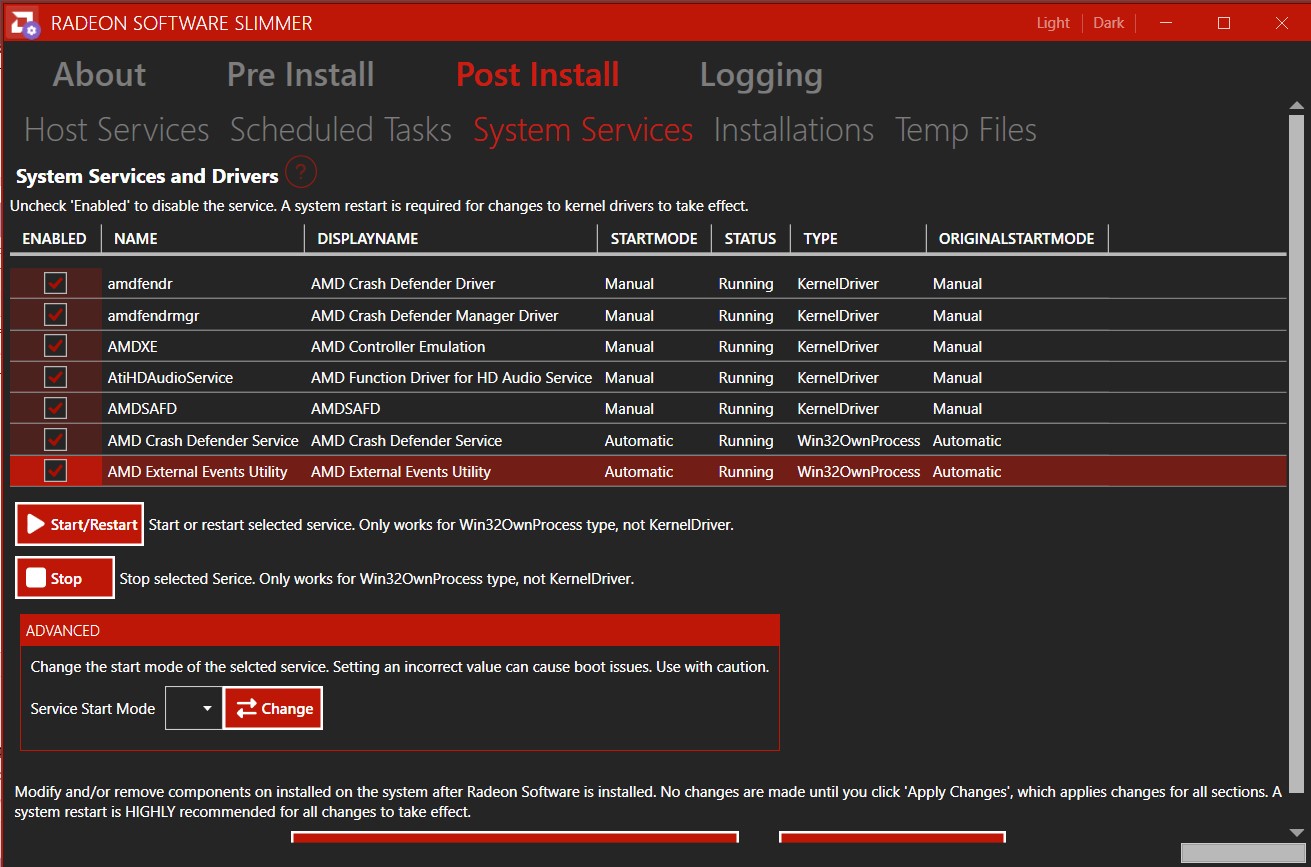Select the System Services sub-tab
Screen dimensions: 1311x867
pos(583,130)
